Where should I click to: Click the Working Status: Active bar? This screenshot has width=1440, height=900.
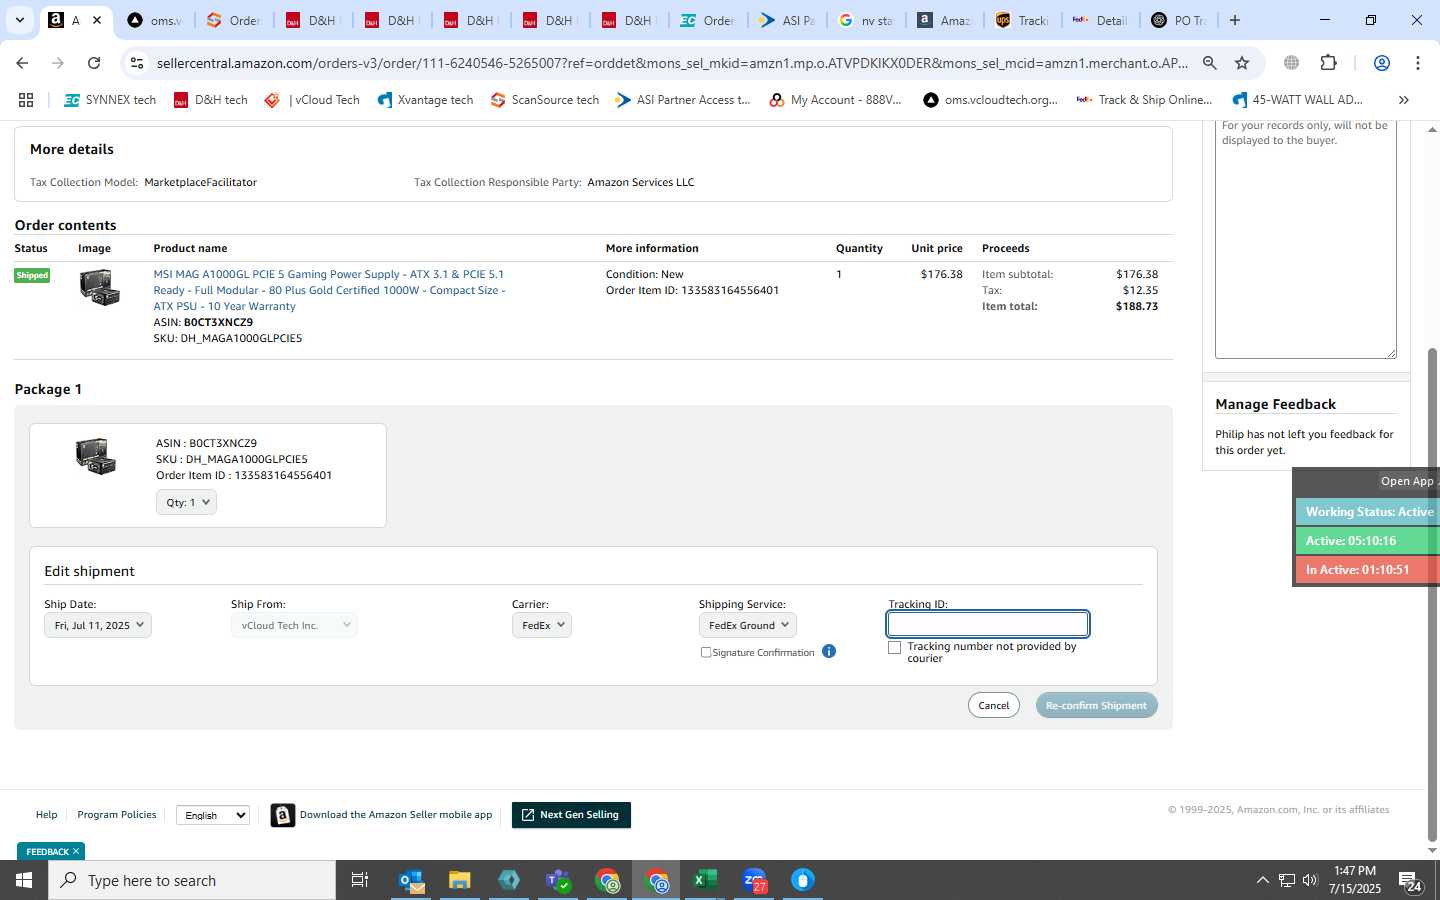pyautogui.click(x=1368, y=511)
